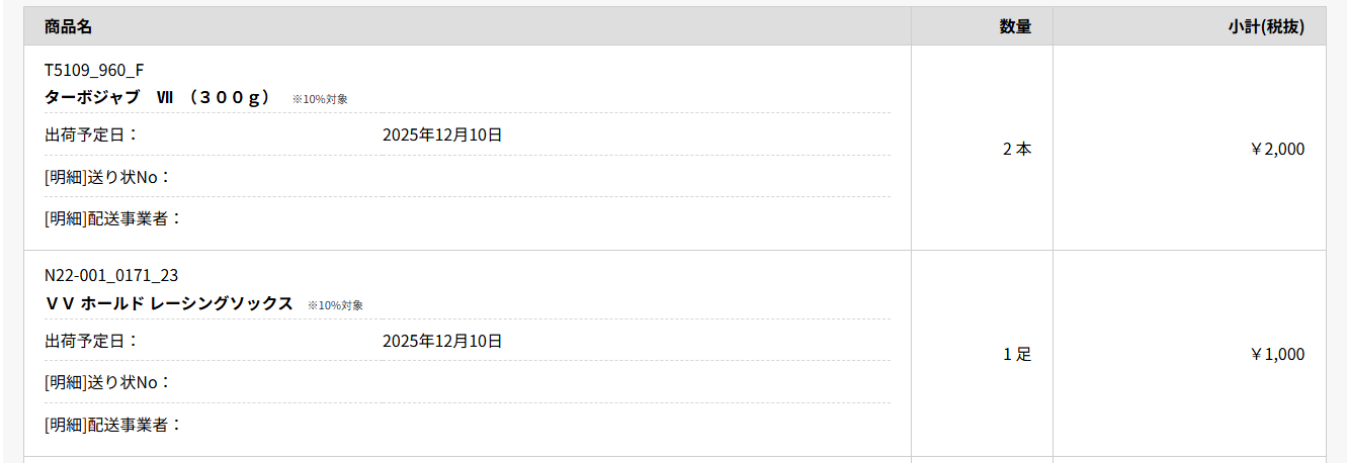Select the 2025年12月10日 date for レーシングソックス
Screen dimensions: 1350x463
pyautogui.click(x=442, y=341)
